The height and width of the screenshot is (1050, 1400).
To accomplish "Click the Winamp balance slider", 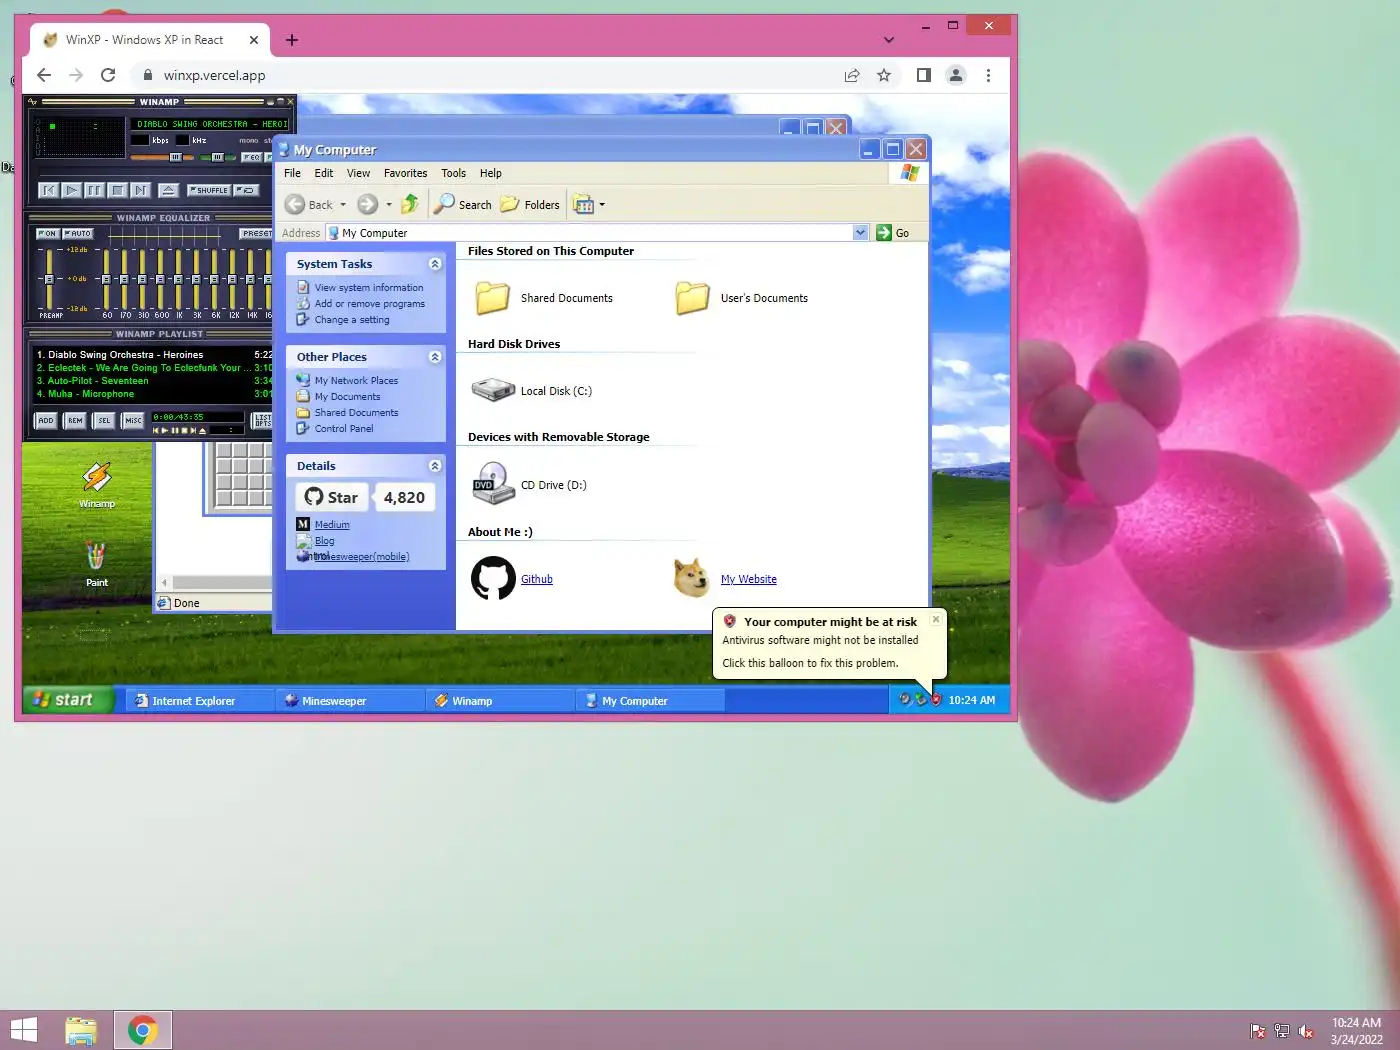I will tap(217, 157).
